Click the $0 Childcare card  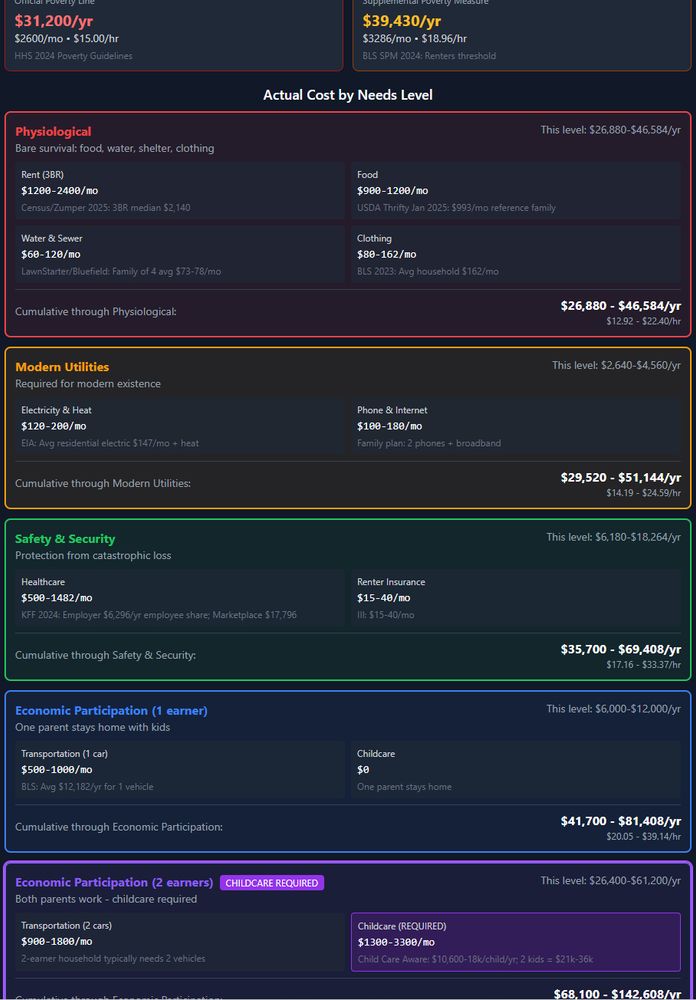[515, 770]
